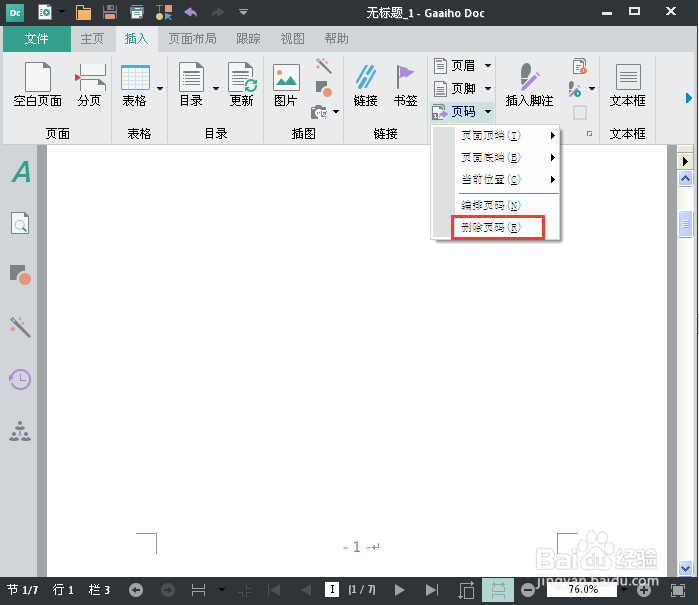
Task: Collapse the page number (页码) dropdown
Action: [x=488, y=111]
